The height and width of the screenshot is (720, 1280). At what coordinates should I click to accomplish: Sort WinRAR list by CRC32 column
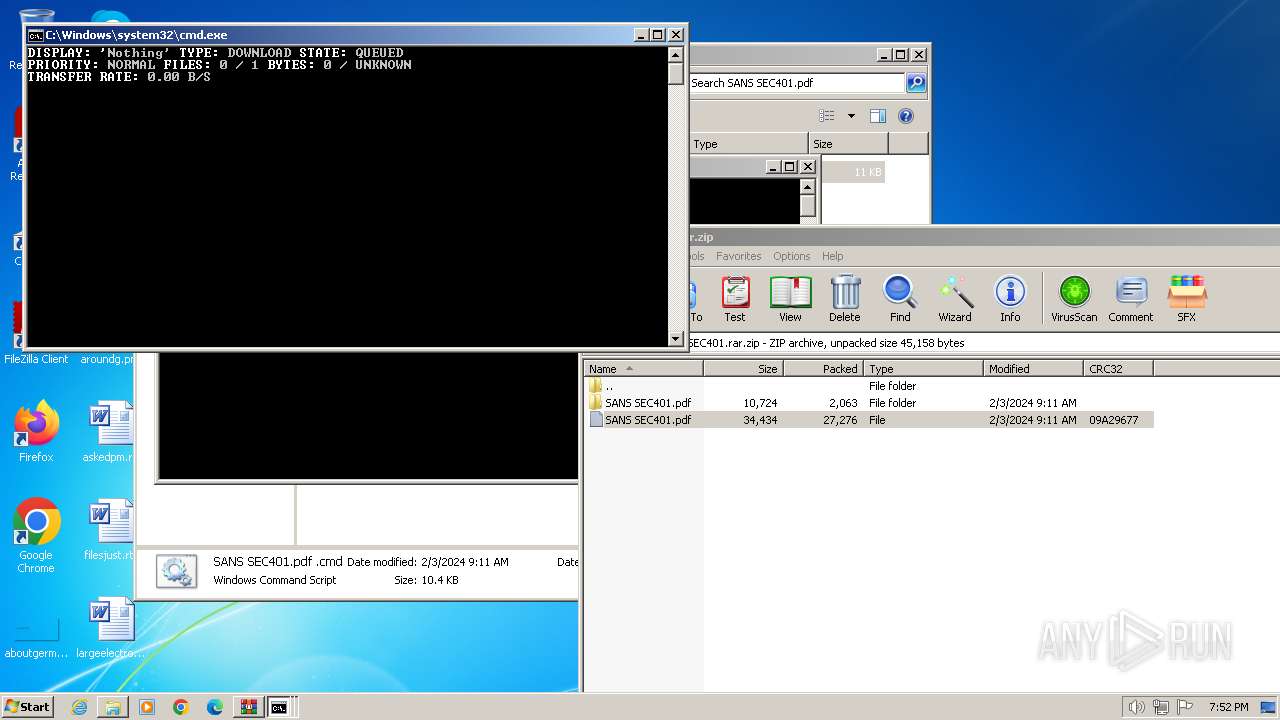(x=1119, y=369)
